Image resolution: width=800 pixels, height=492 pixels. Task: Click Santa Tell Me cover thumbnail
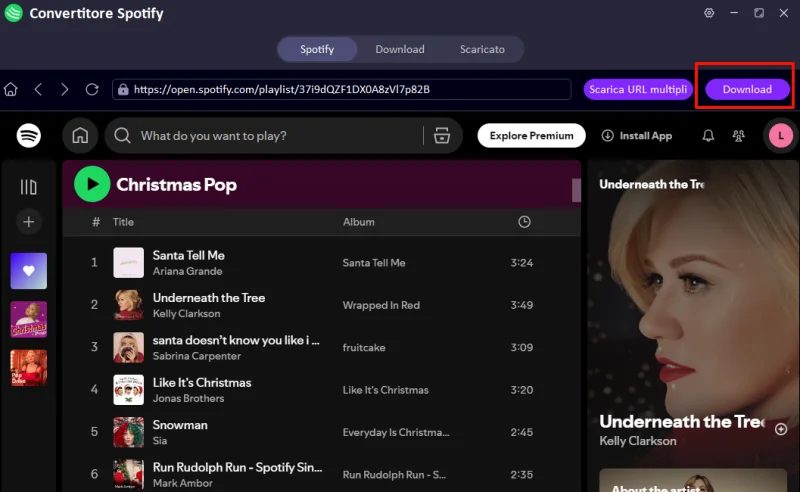tap(128, 263)
